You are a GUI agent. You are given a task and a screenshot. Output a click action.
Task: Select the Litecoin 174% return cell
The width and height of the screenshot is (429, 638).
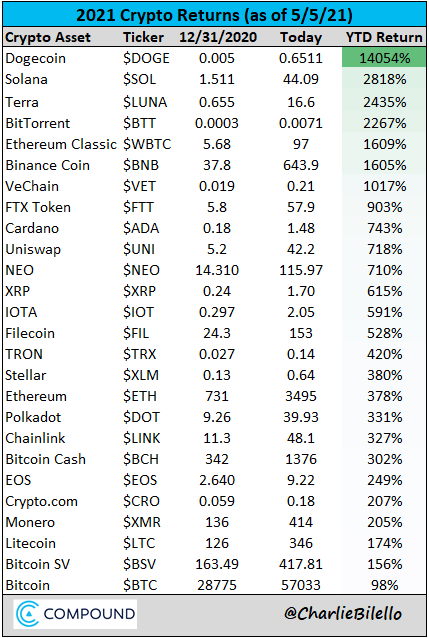pyautogui.click(x=385, y=543)
